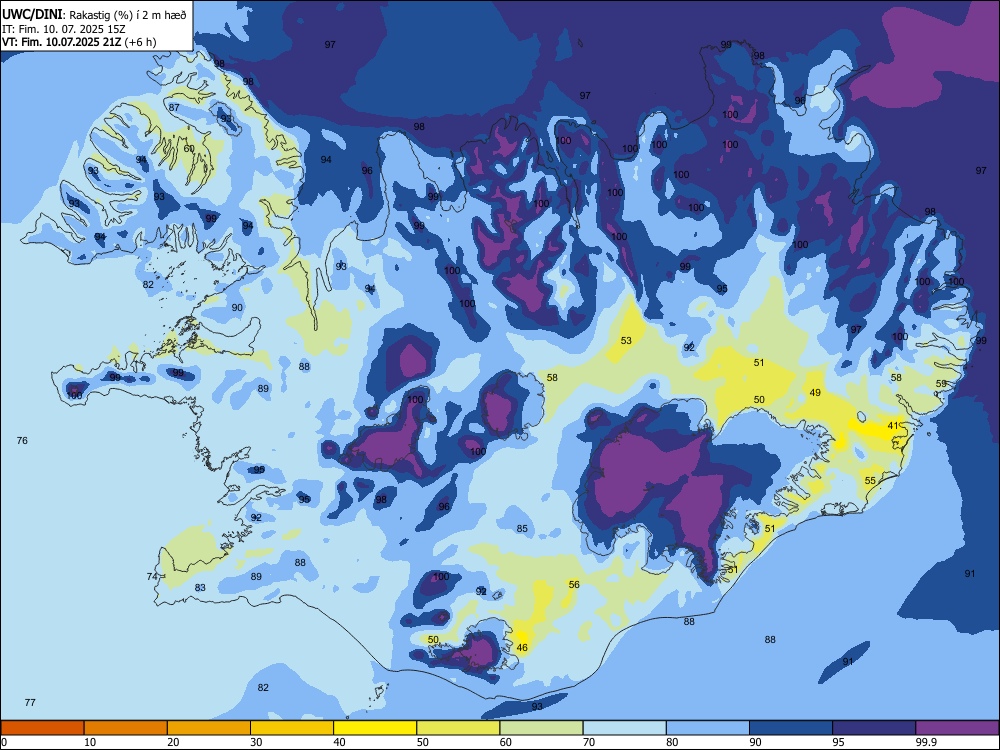Click the legend scale label '30'

pos(256,742)
